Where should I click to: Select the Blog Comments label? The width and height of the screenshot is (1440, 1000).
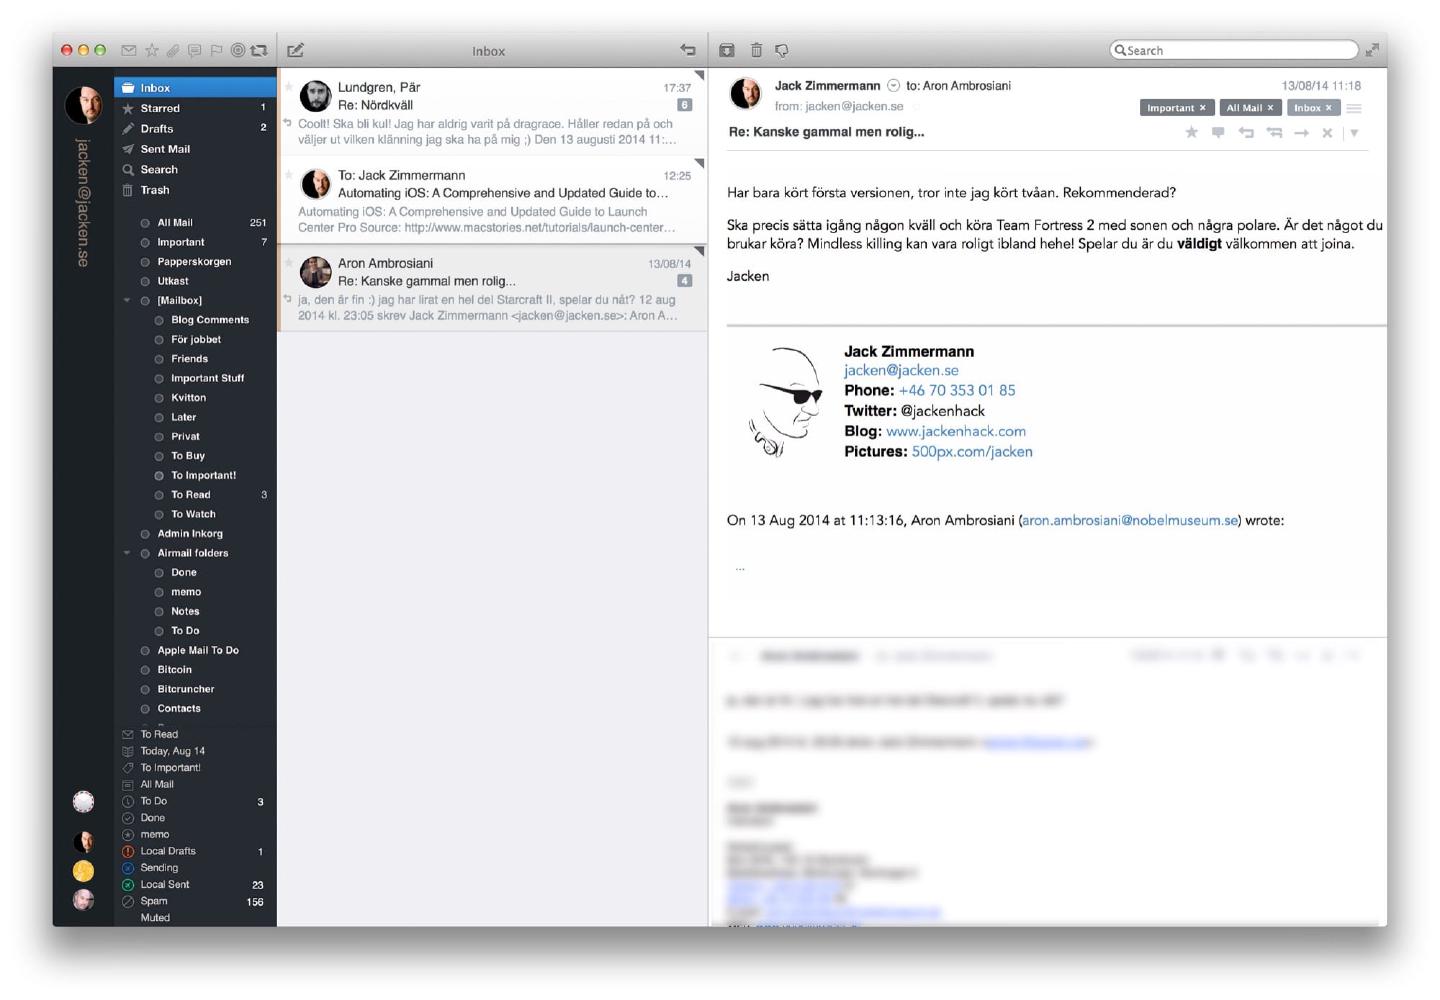pyautogui.click(x=209, y=320)
